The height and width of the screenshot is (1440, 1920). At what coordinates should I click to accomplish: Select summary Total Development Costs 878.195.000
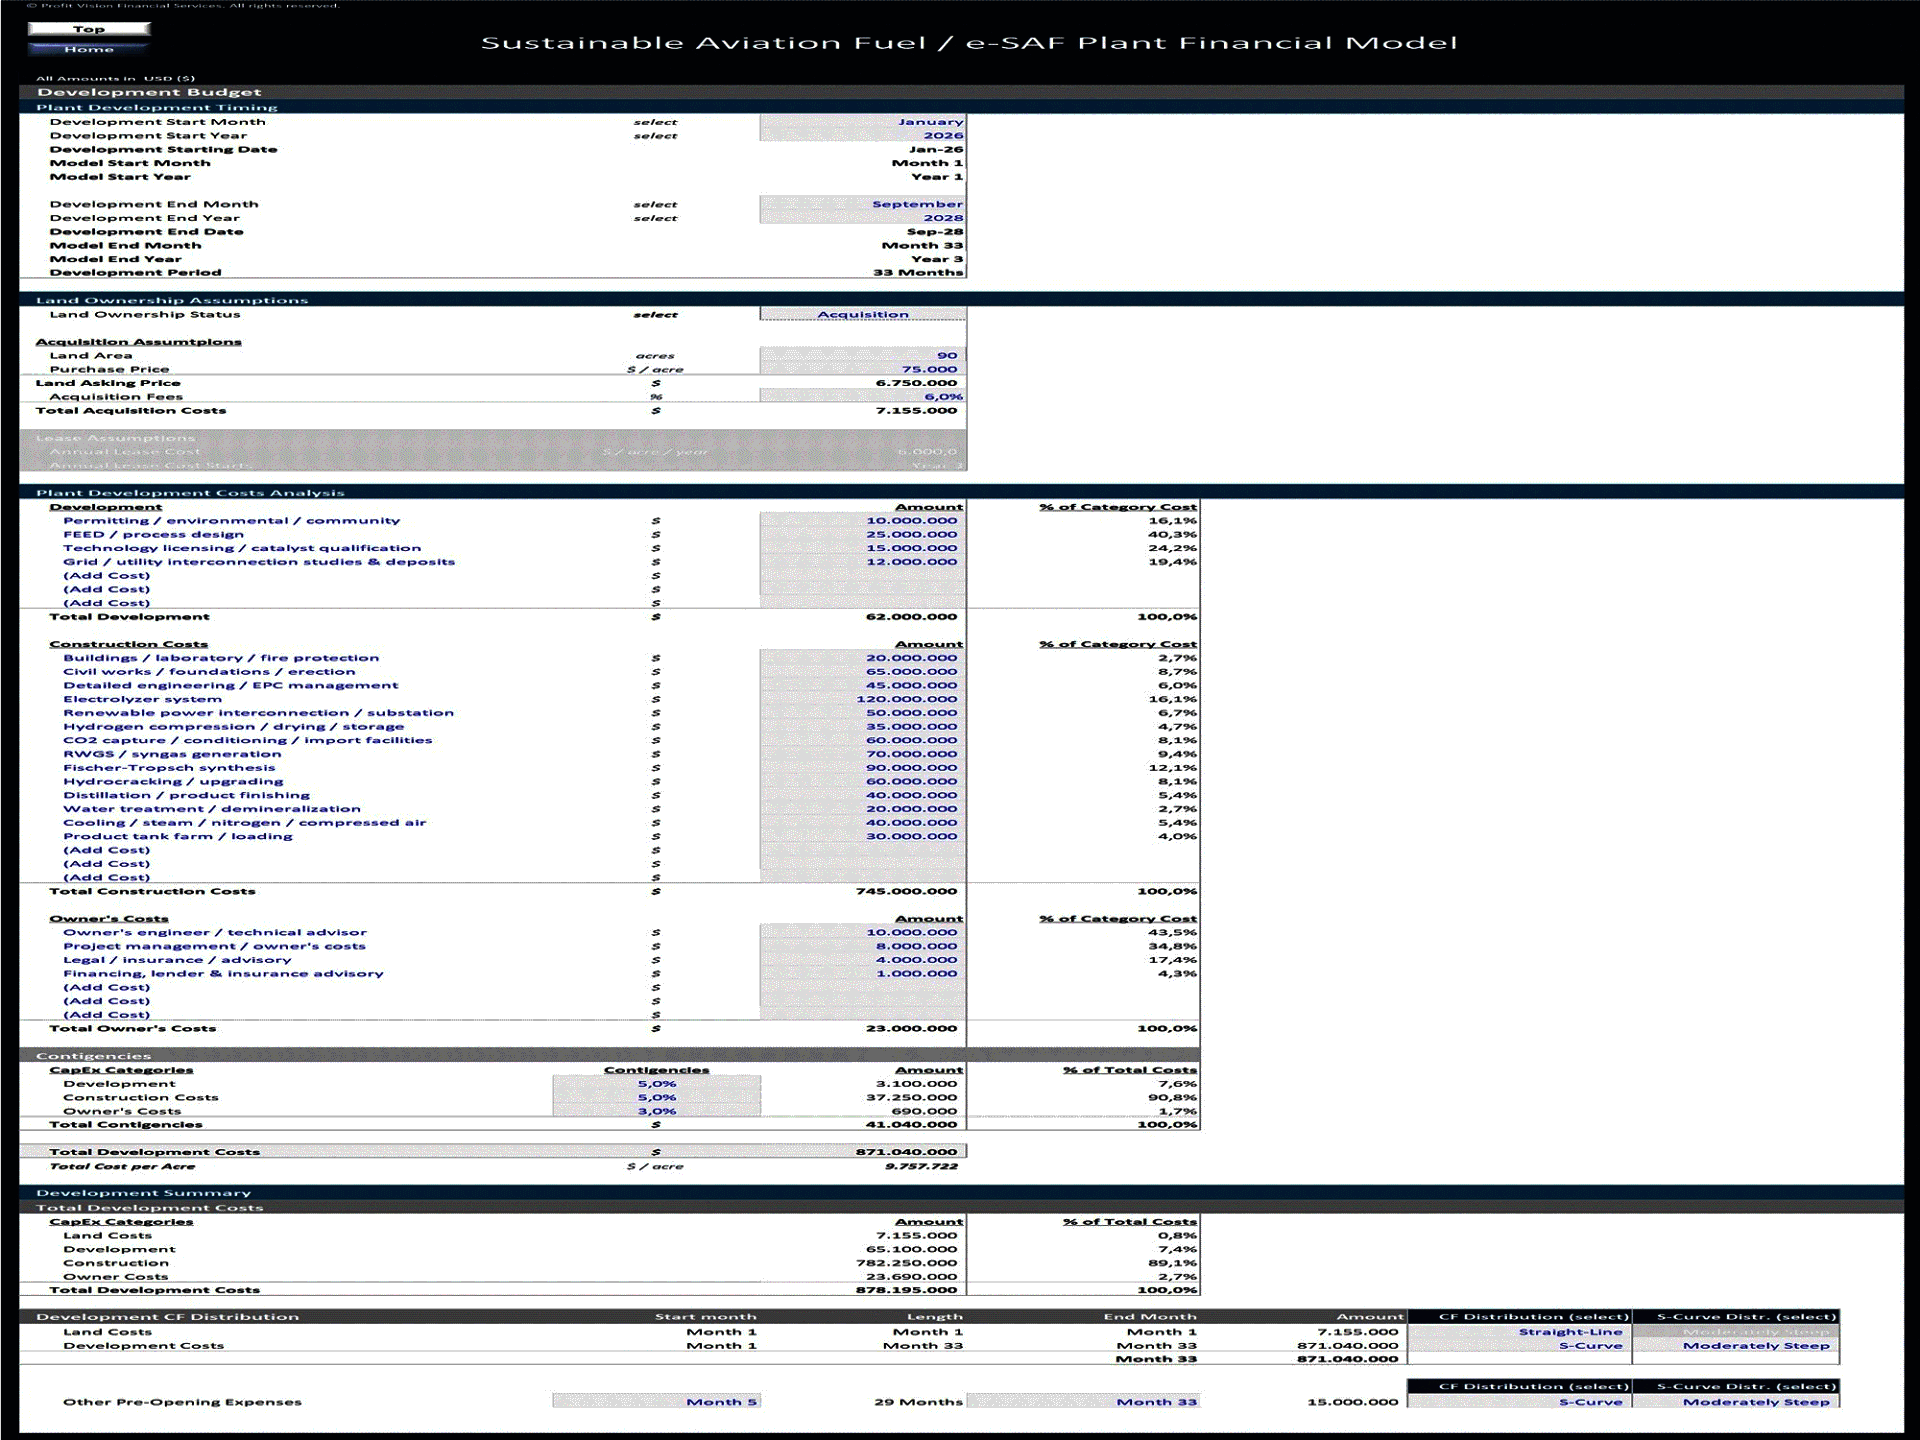tap(906, 1290)
